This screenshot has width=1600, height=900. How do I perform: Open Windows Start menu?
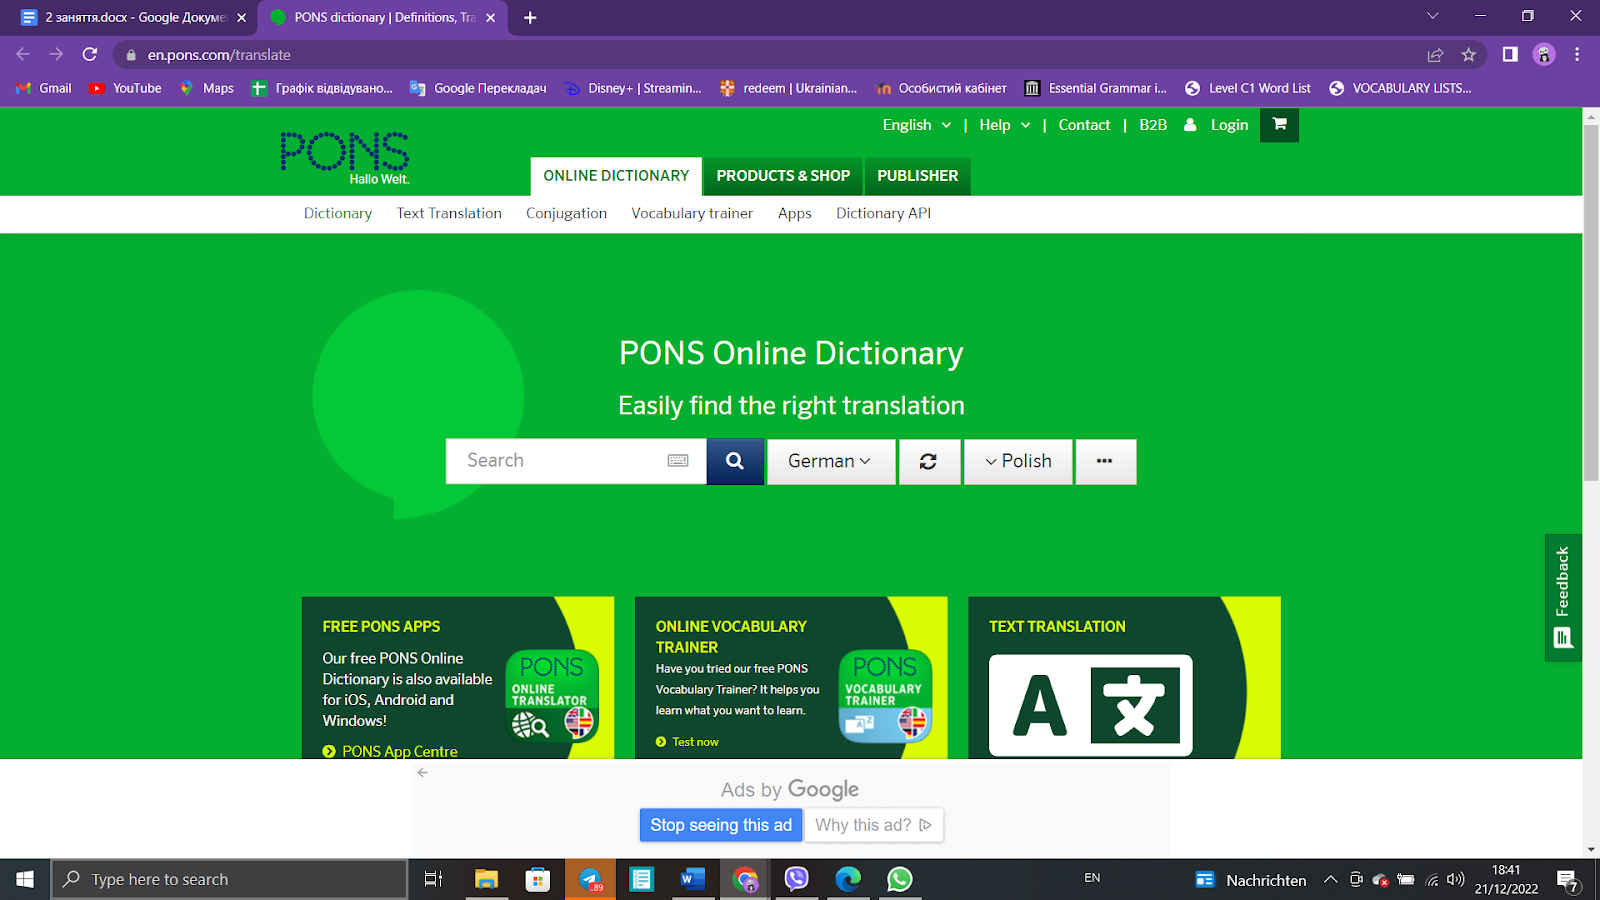[x=25, y=879]
